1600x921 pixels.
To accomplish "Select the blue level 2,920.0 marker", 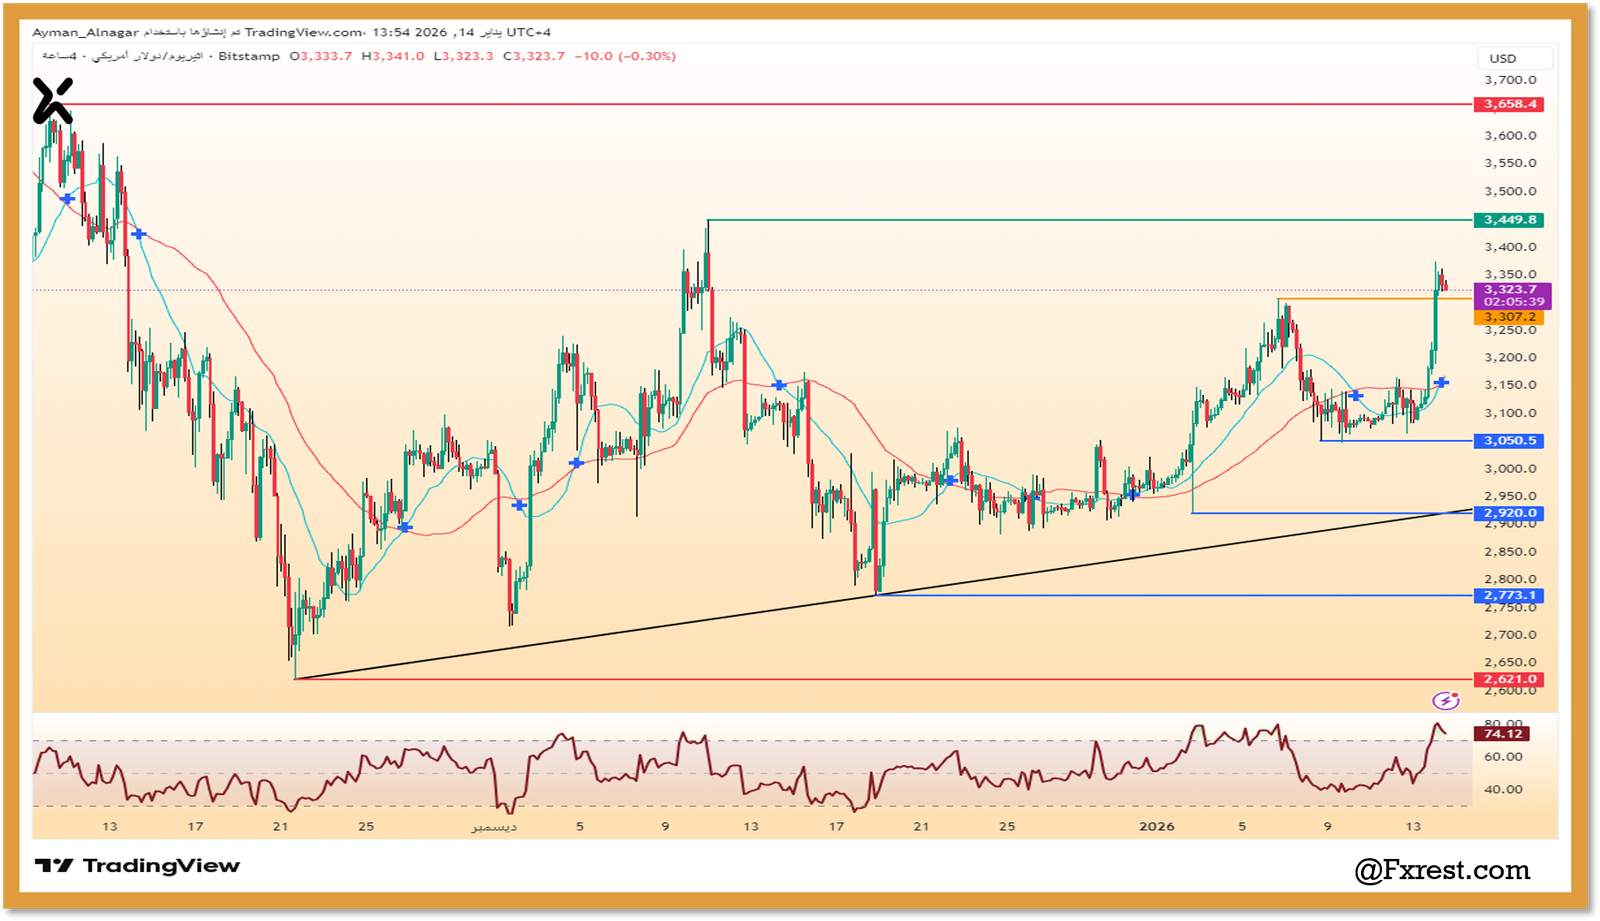I will coord(1510,512).
